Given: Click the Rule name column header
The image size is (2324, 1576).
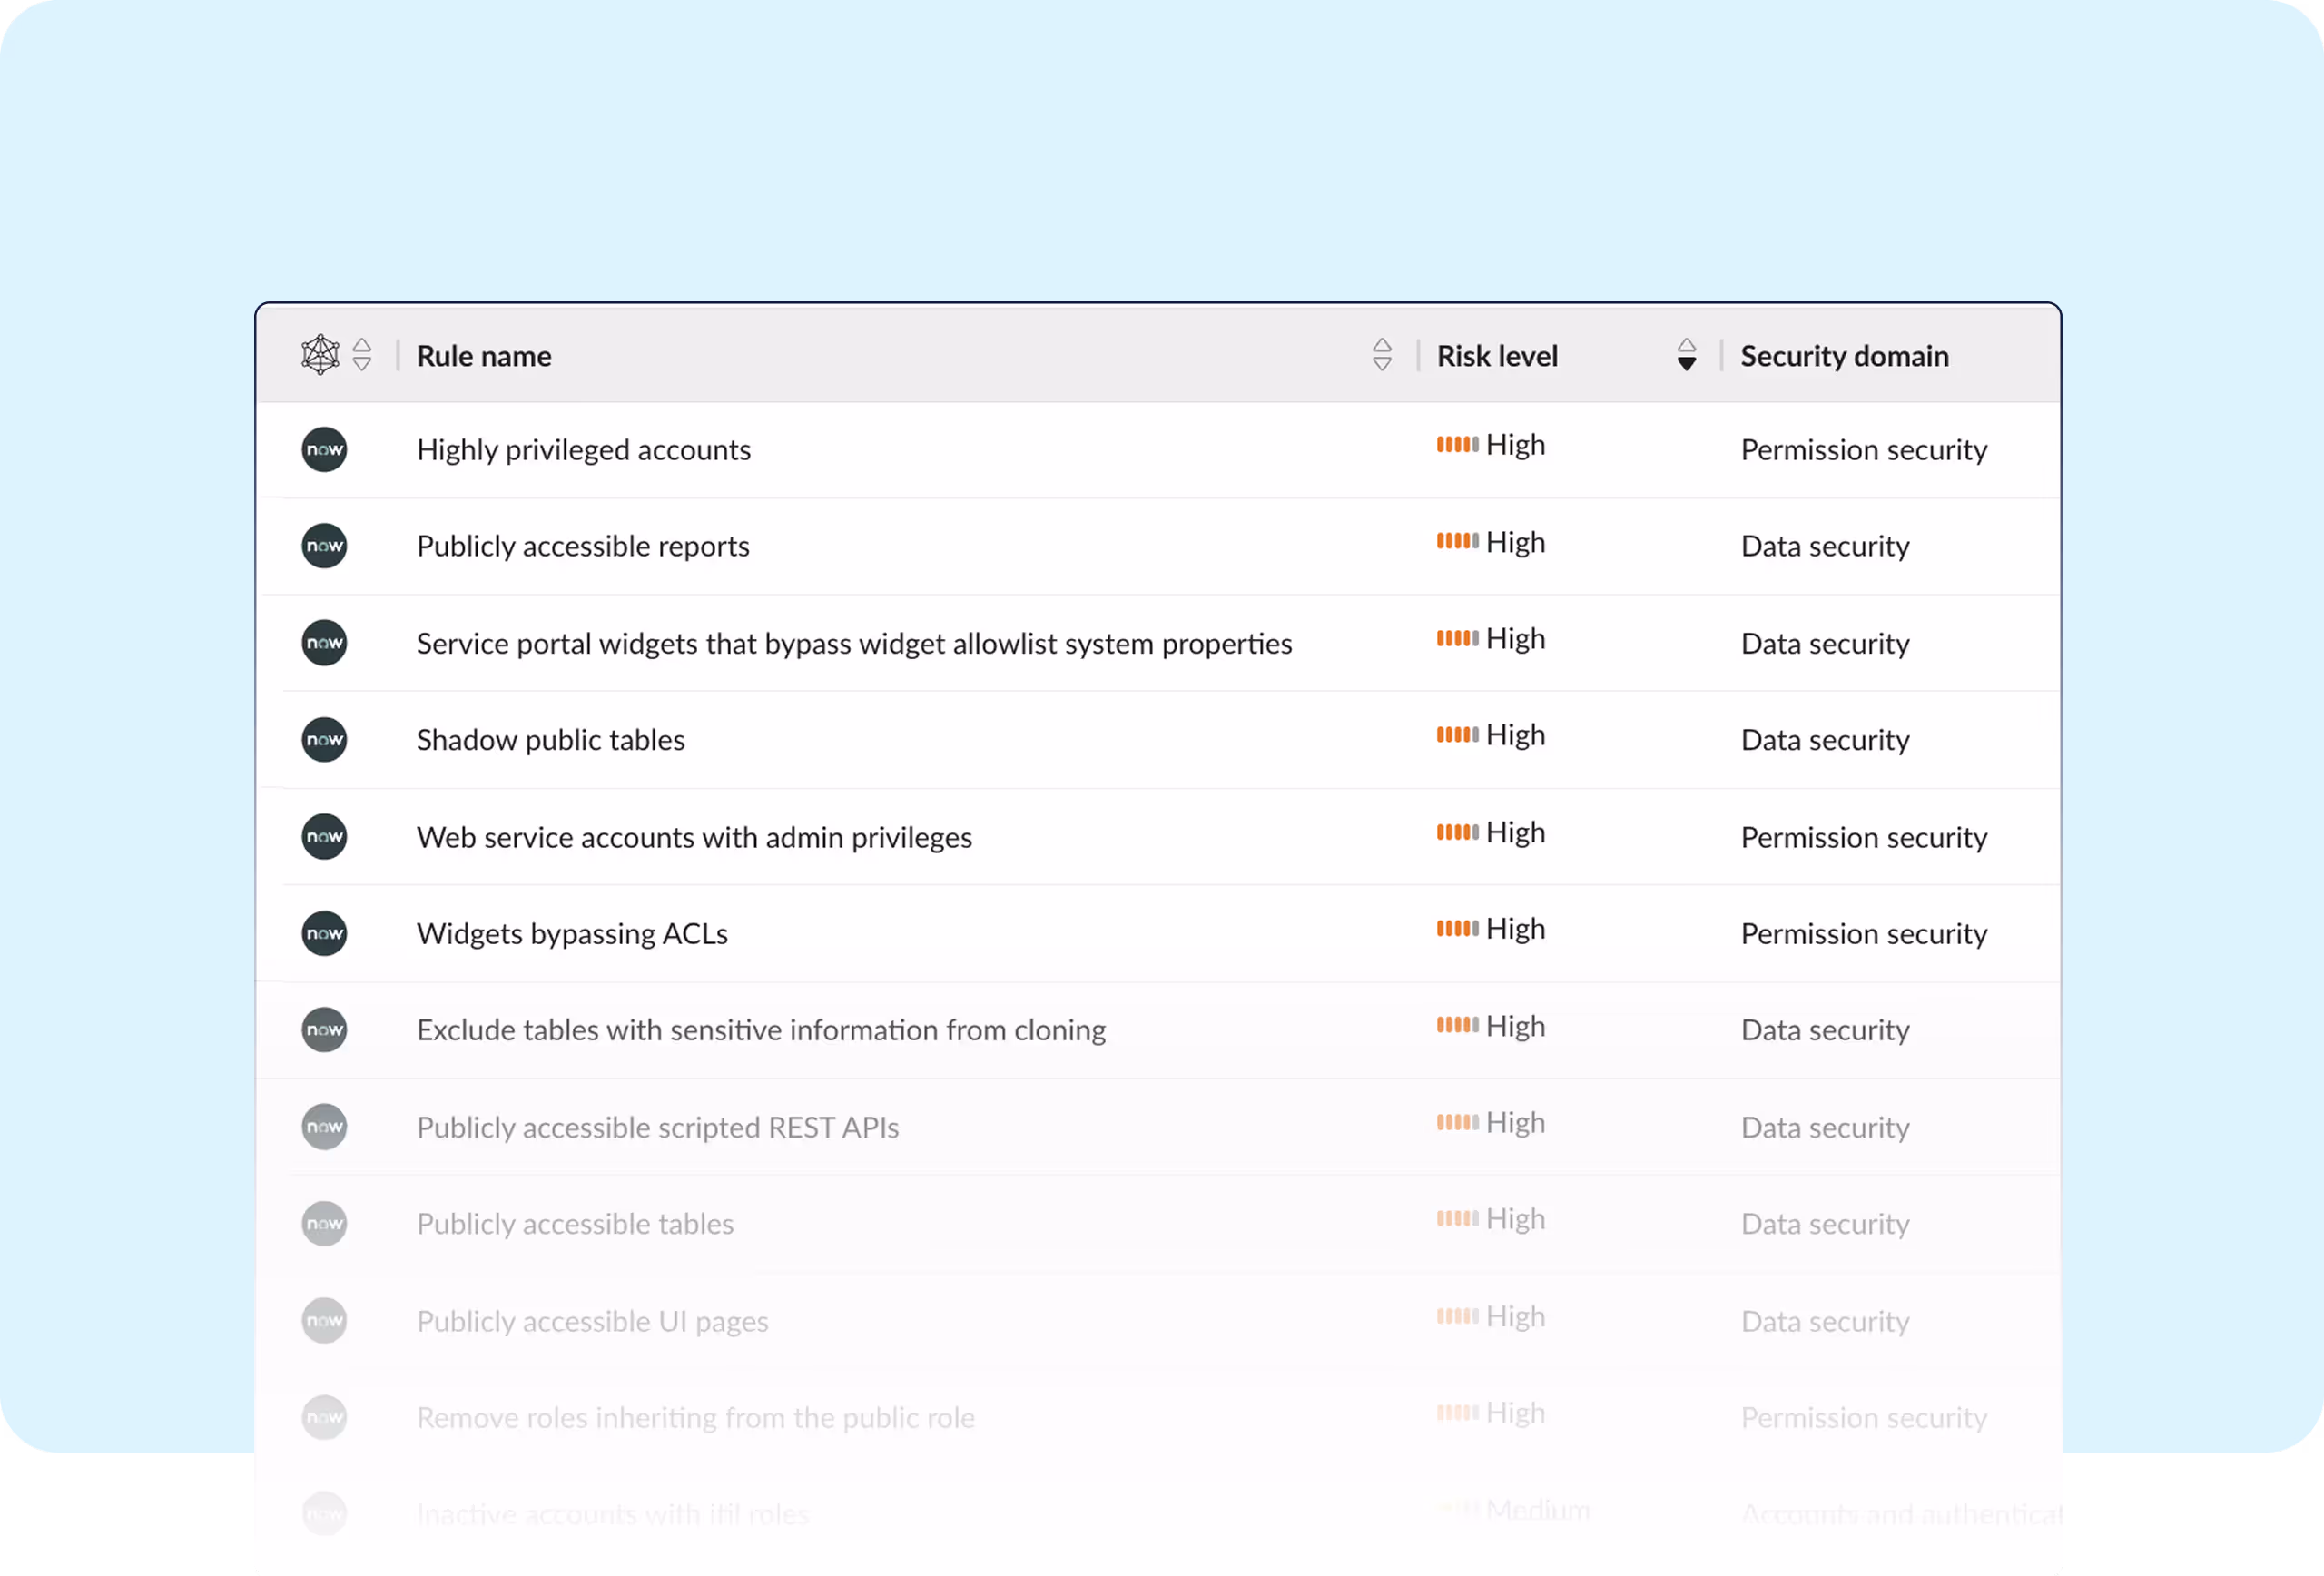Looking at the screenshot, I should [484, 356].
